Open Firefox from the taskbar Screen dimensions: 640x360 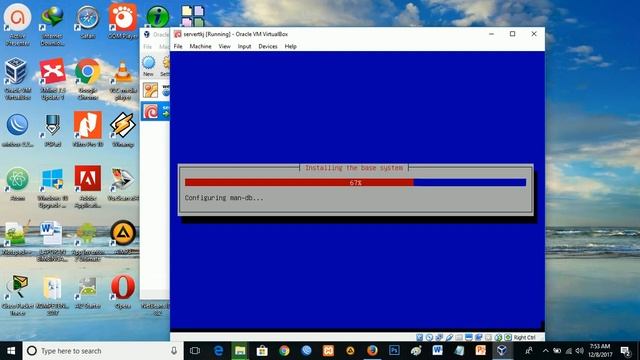point(372,351)
